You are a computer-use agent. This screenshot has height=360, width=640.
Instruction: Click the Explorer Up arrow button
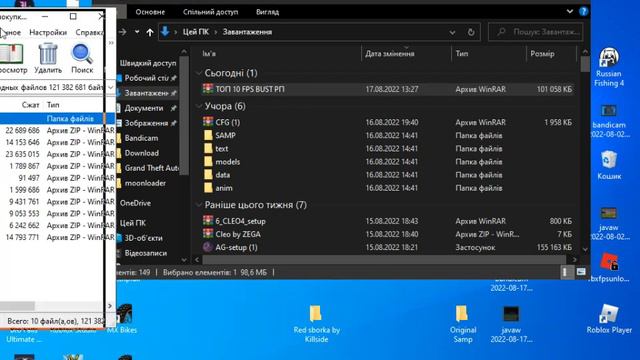click(x=150, y=32)
